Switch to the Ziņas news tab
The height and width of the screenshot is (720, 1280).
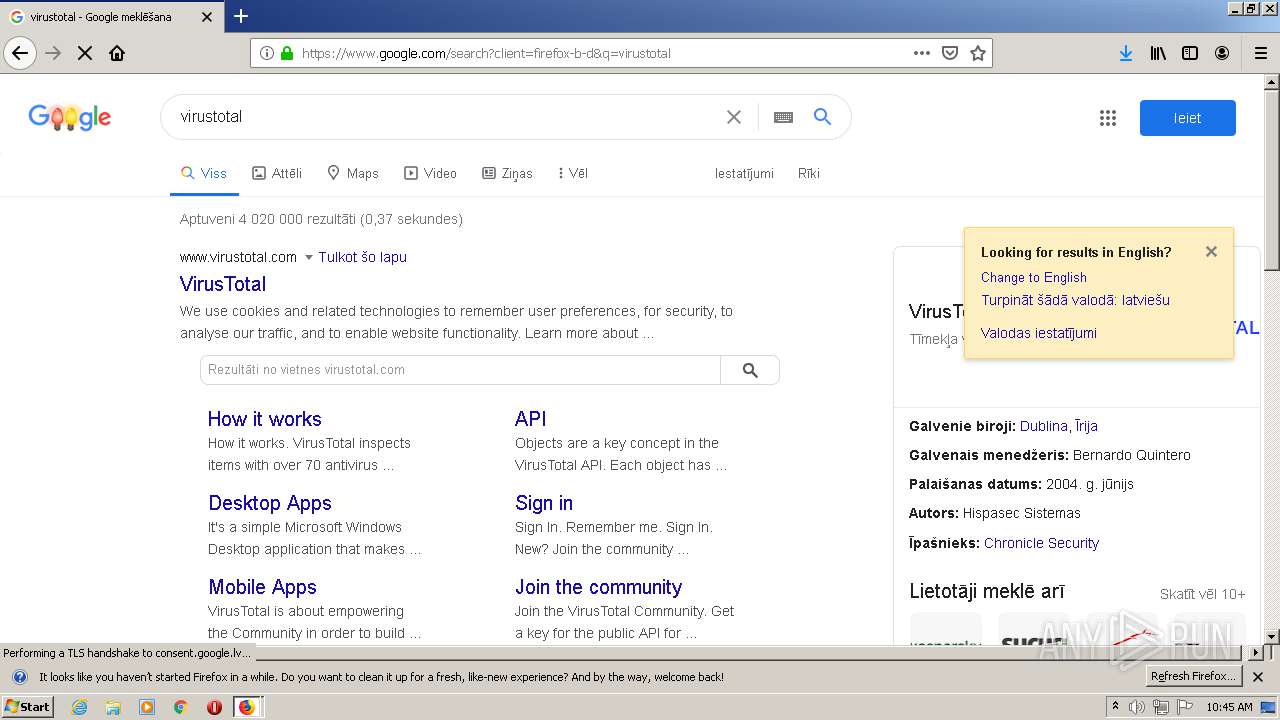coord(507,173)
